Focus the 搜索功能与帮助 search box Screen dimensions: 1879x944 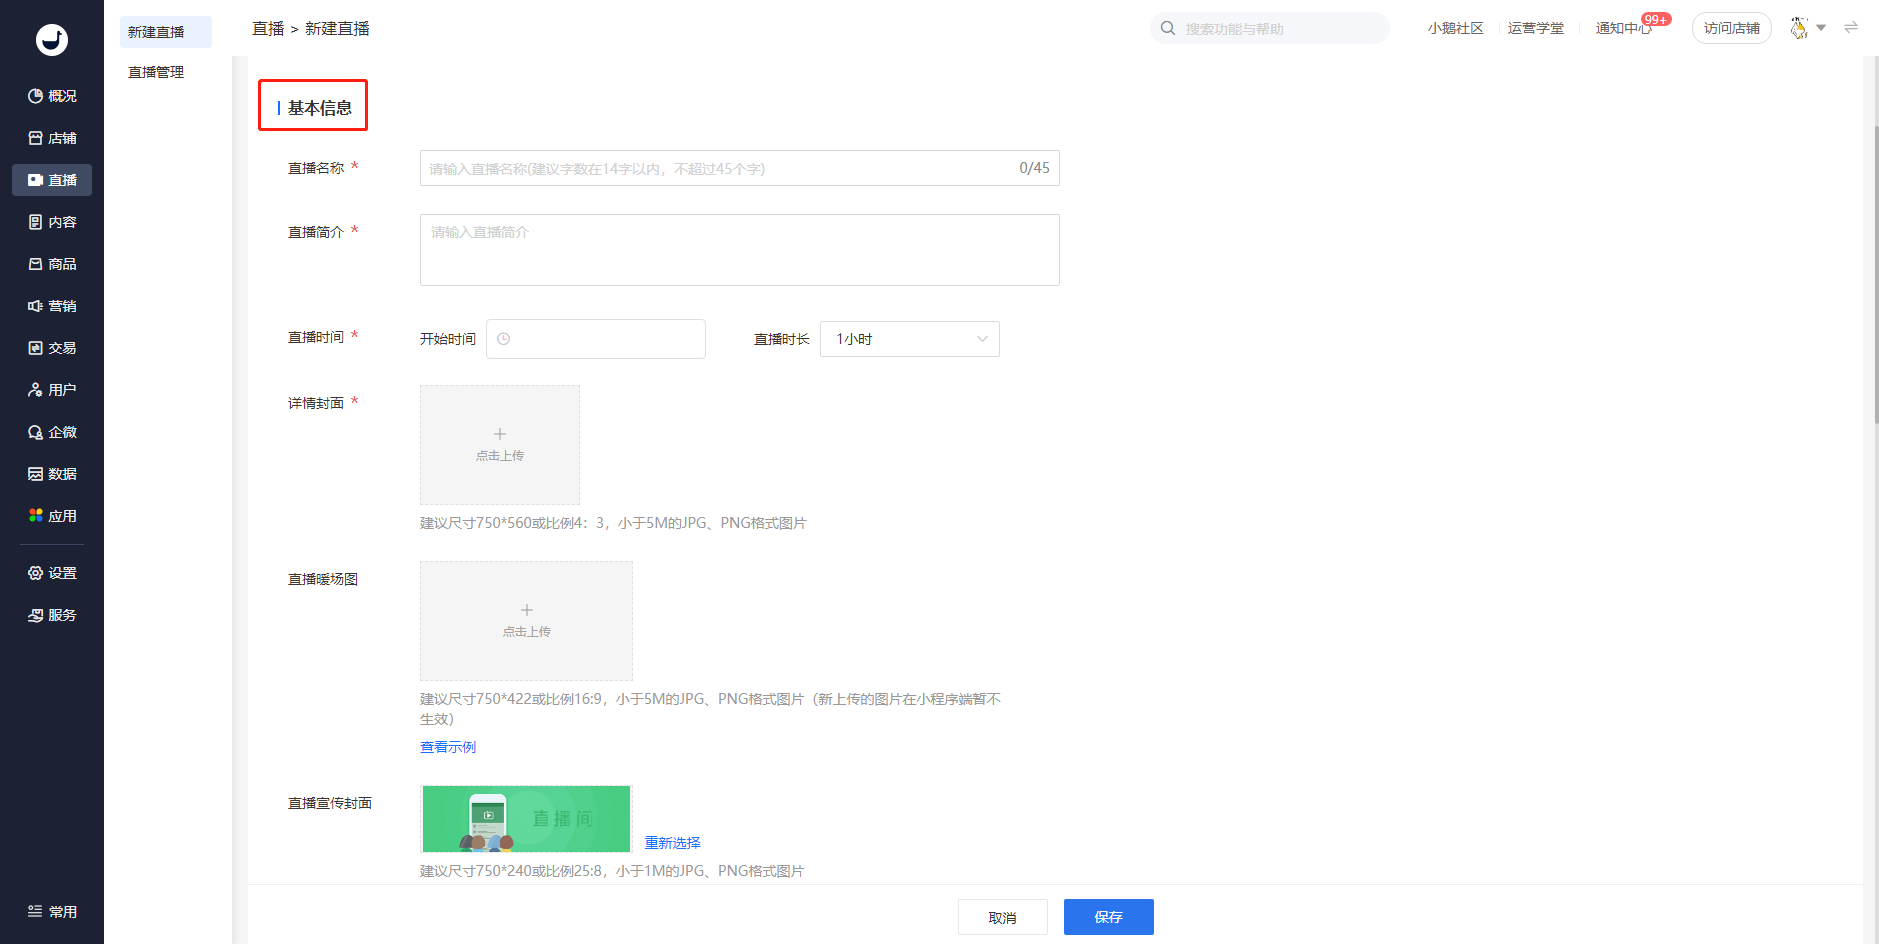point(1270,28)
